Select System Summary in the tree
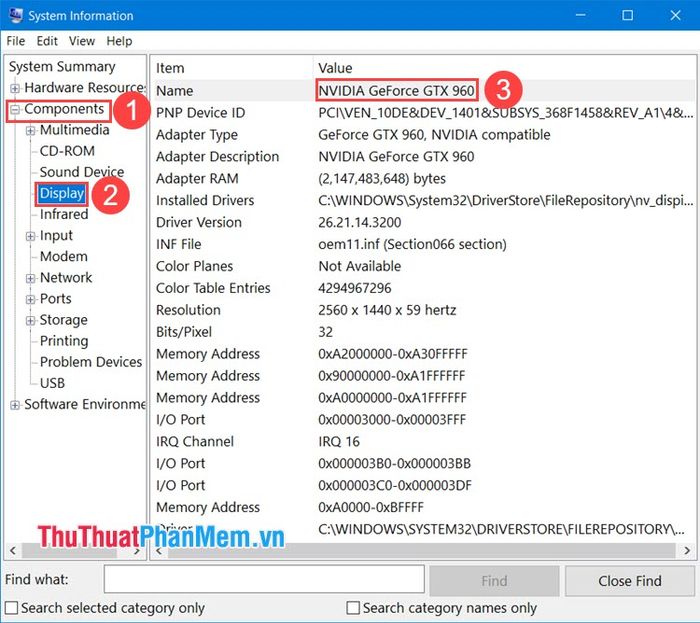 [62, 66]
